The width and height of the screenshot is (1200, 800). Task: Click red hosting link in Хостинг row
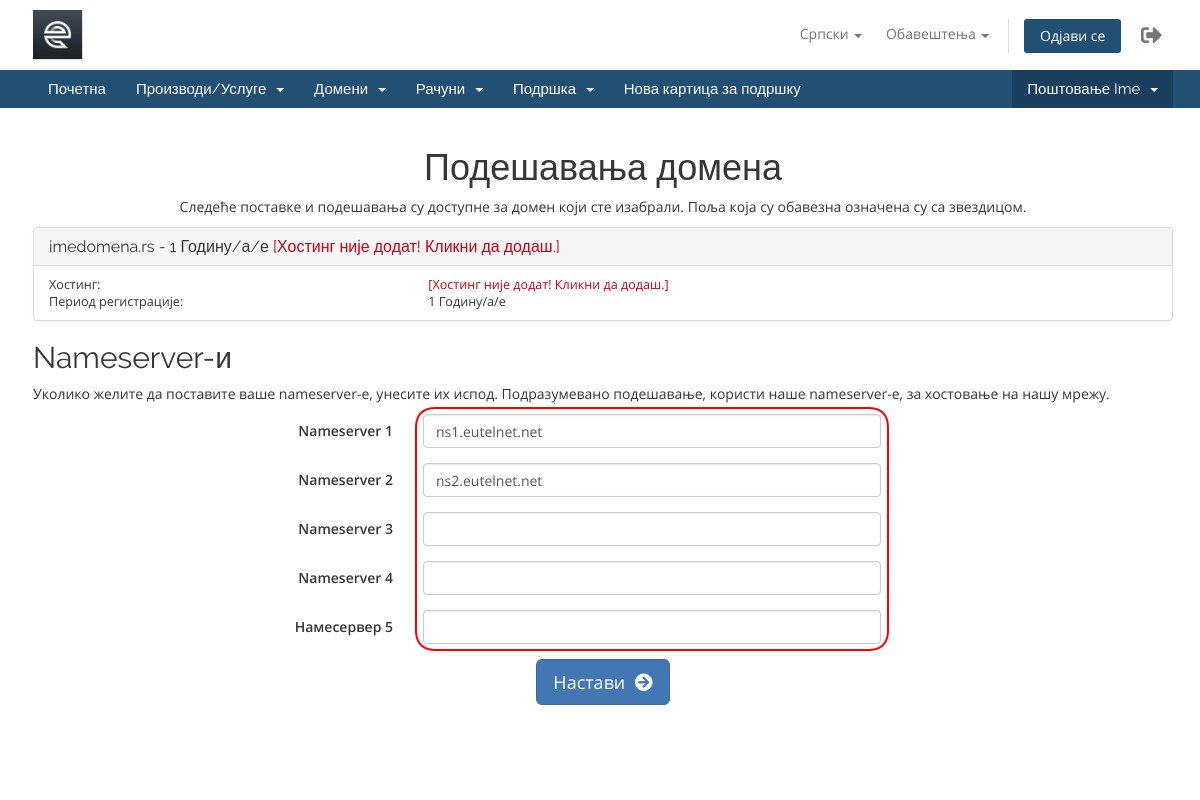[x=548, y=285]
